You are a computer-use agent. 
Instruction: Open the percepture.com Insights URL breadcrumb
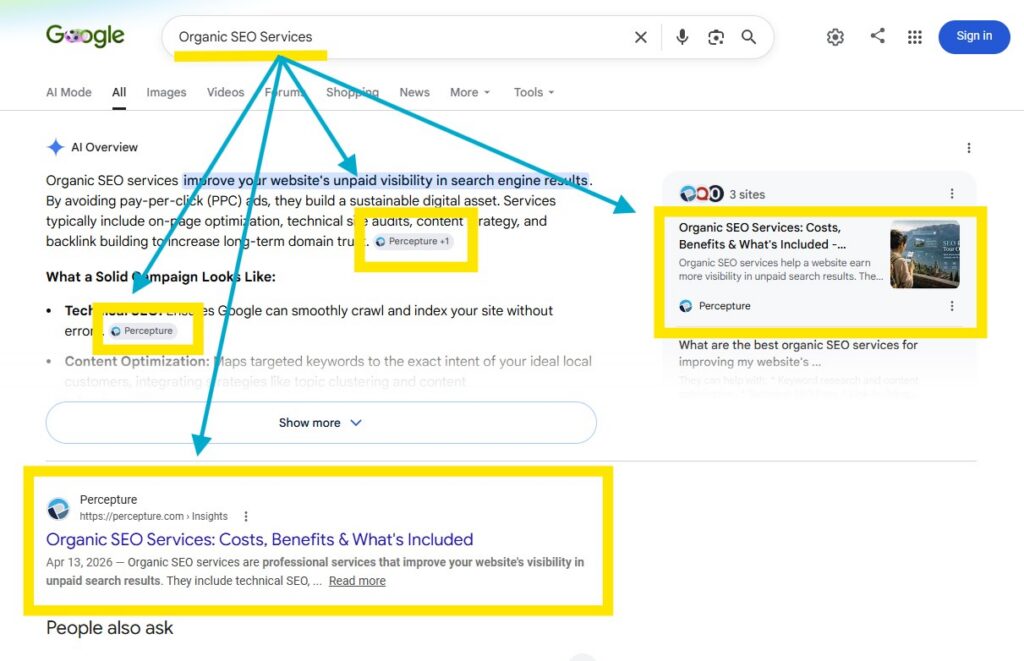[x=153, y=517]
